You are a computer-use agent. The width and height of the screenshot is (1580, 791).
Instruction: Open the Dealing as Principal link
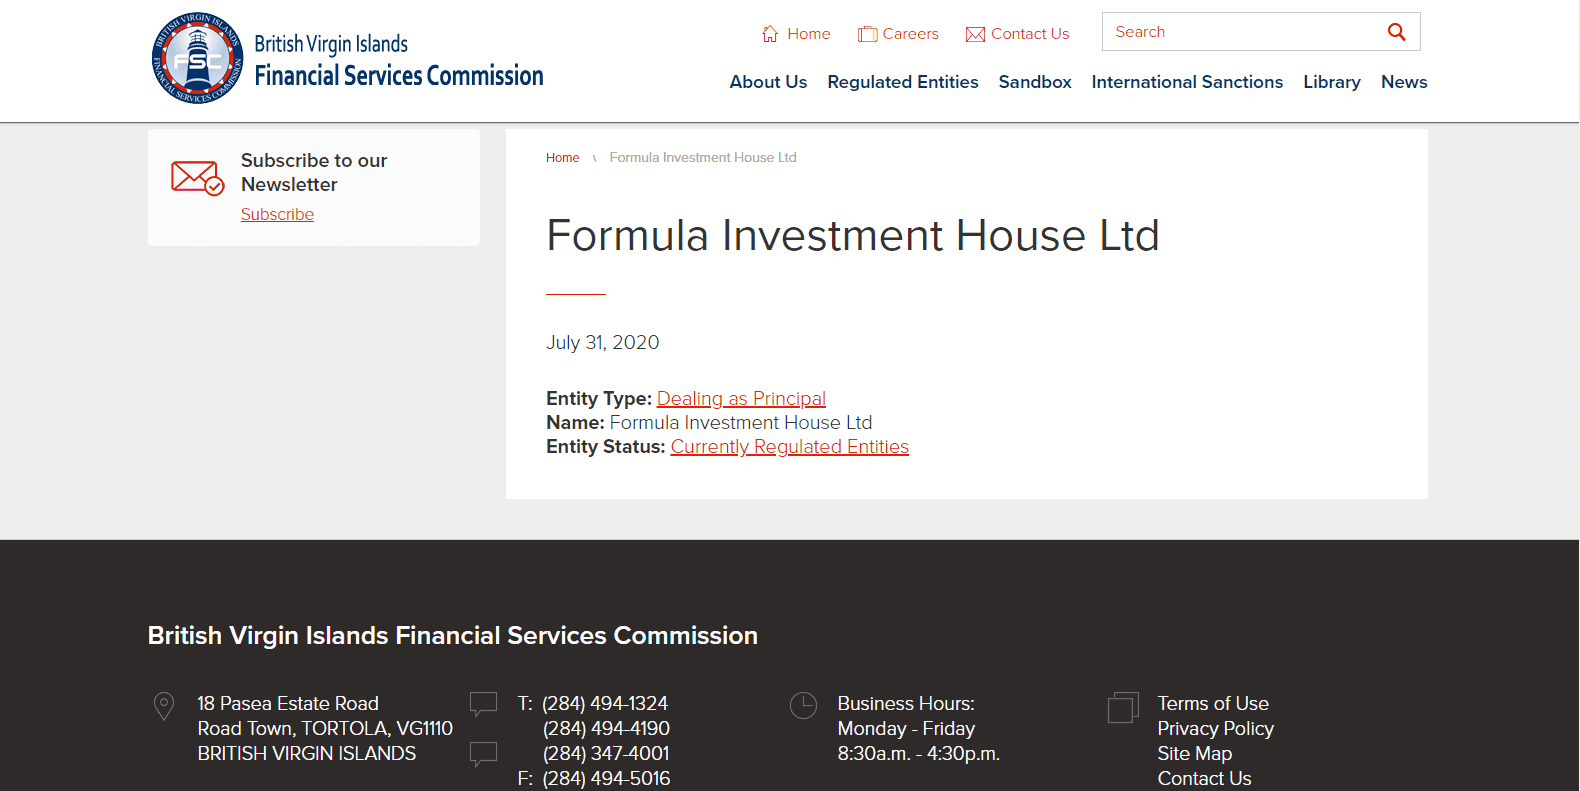(x=741, y=399)
